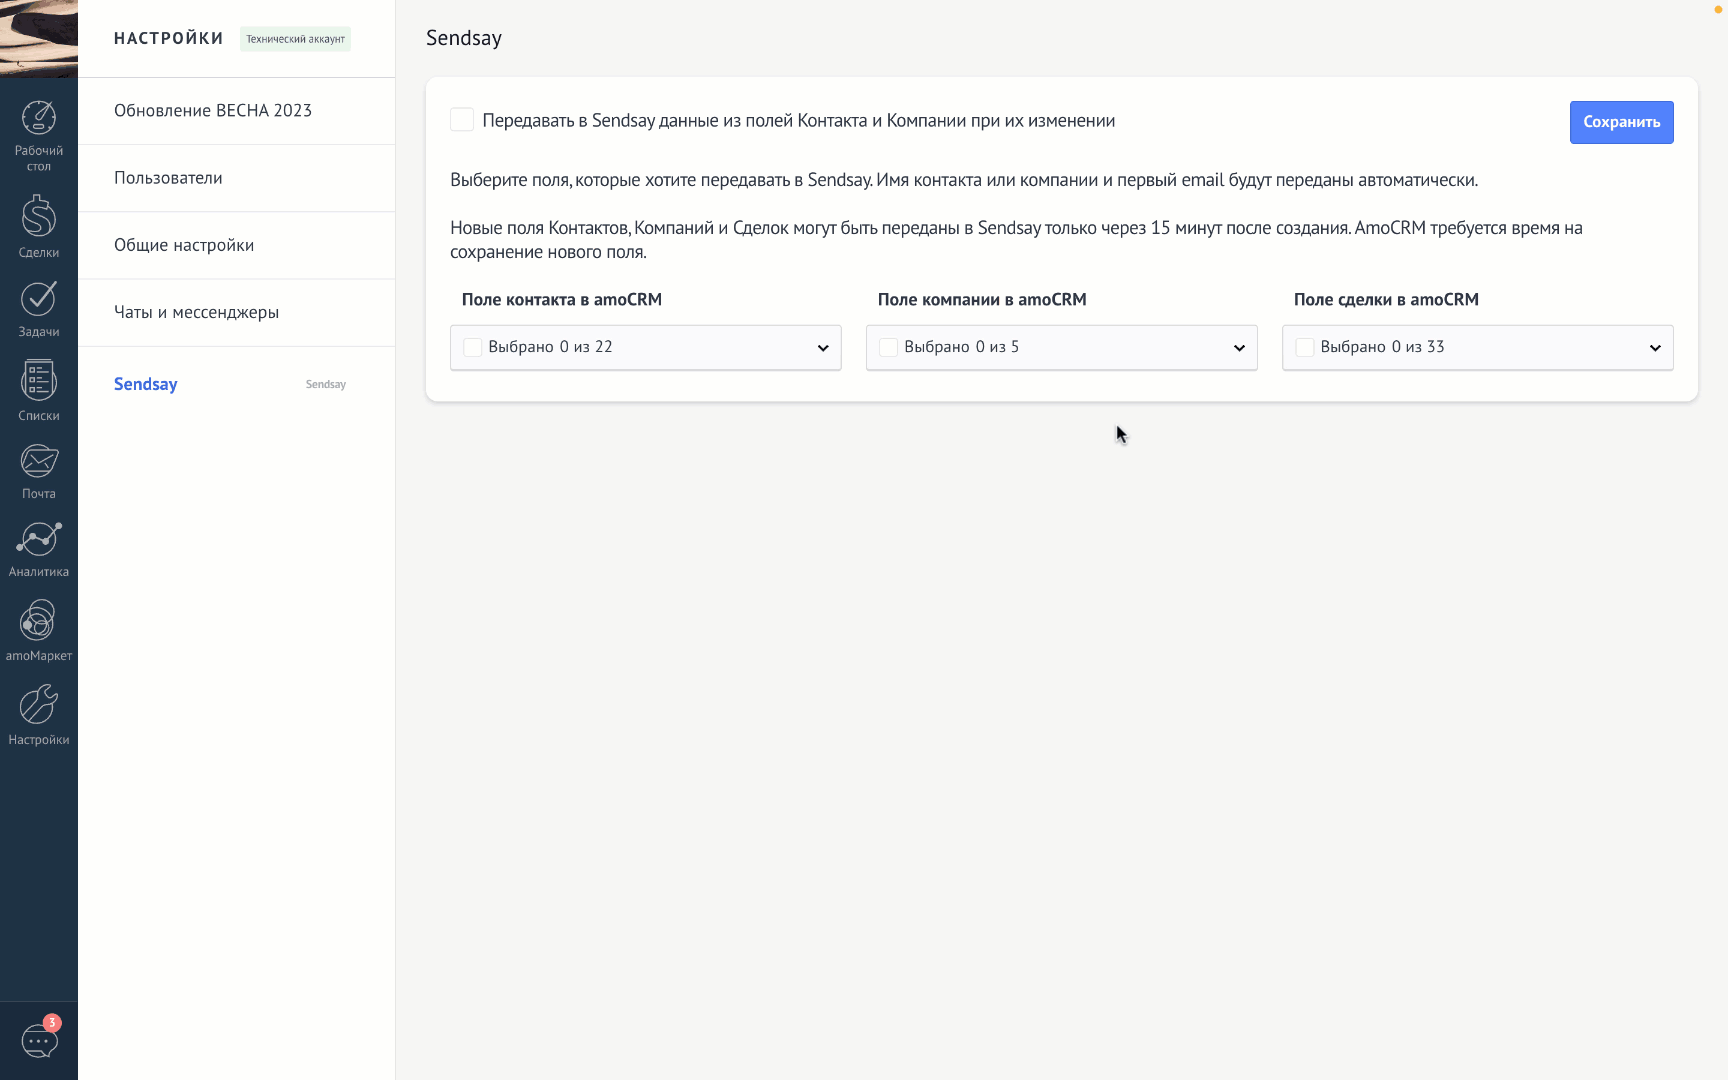Screen dimensions: 1728x1080
Task: Expand the Поле контакта в amoCRM dropdown
Action: [822, 348]
